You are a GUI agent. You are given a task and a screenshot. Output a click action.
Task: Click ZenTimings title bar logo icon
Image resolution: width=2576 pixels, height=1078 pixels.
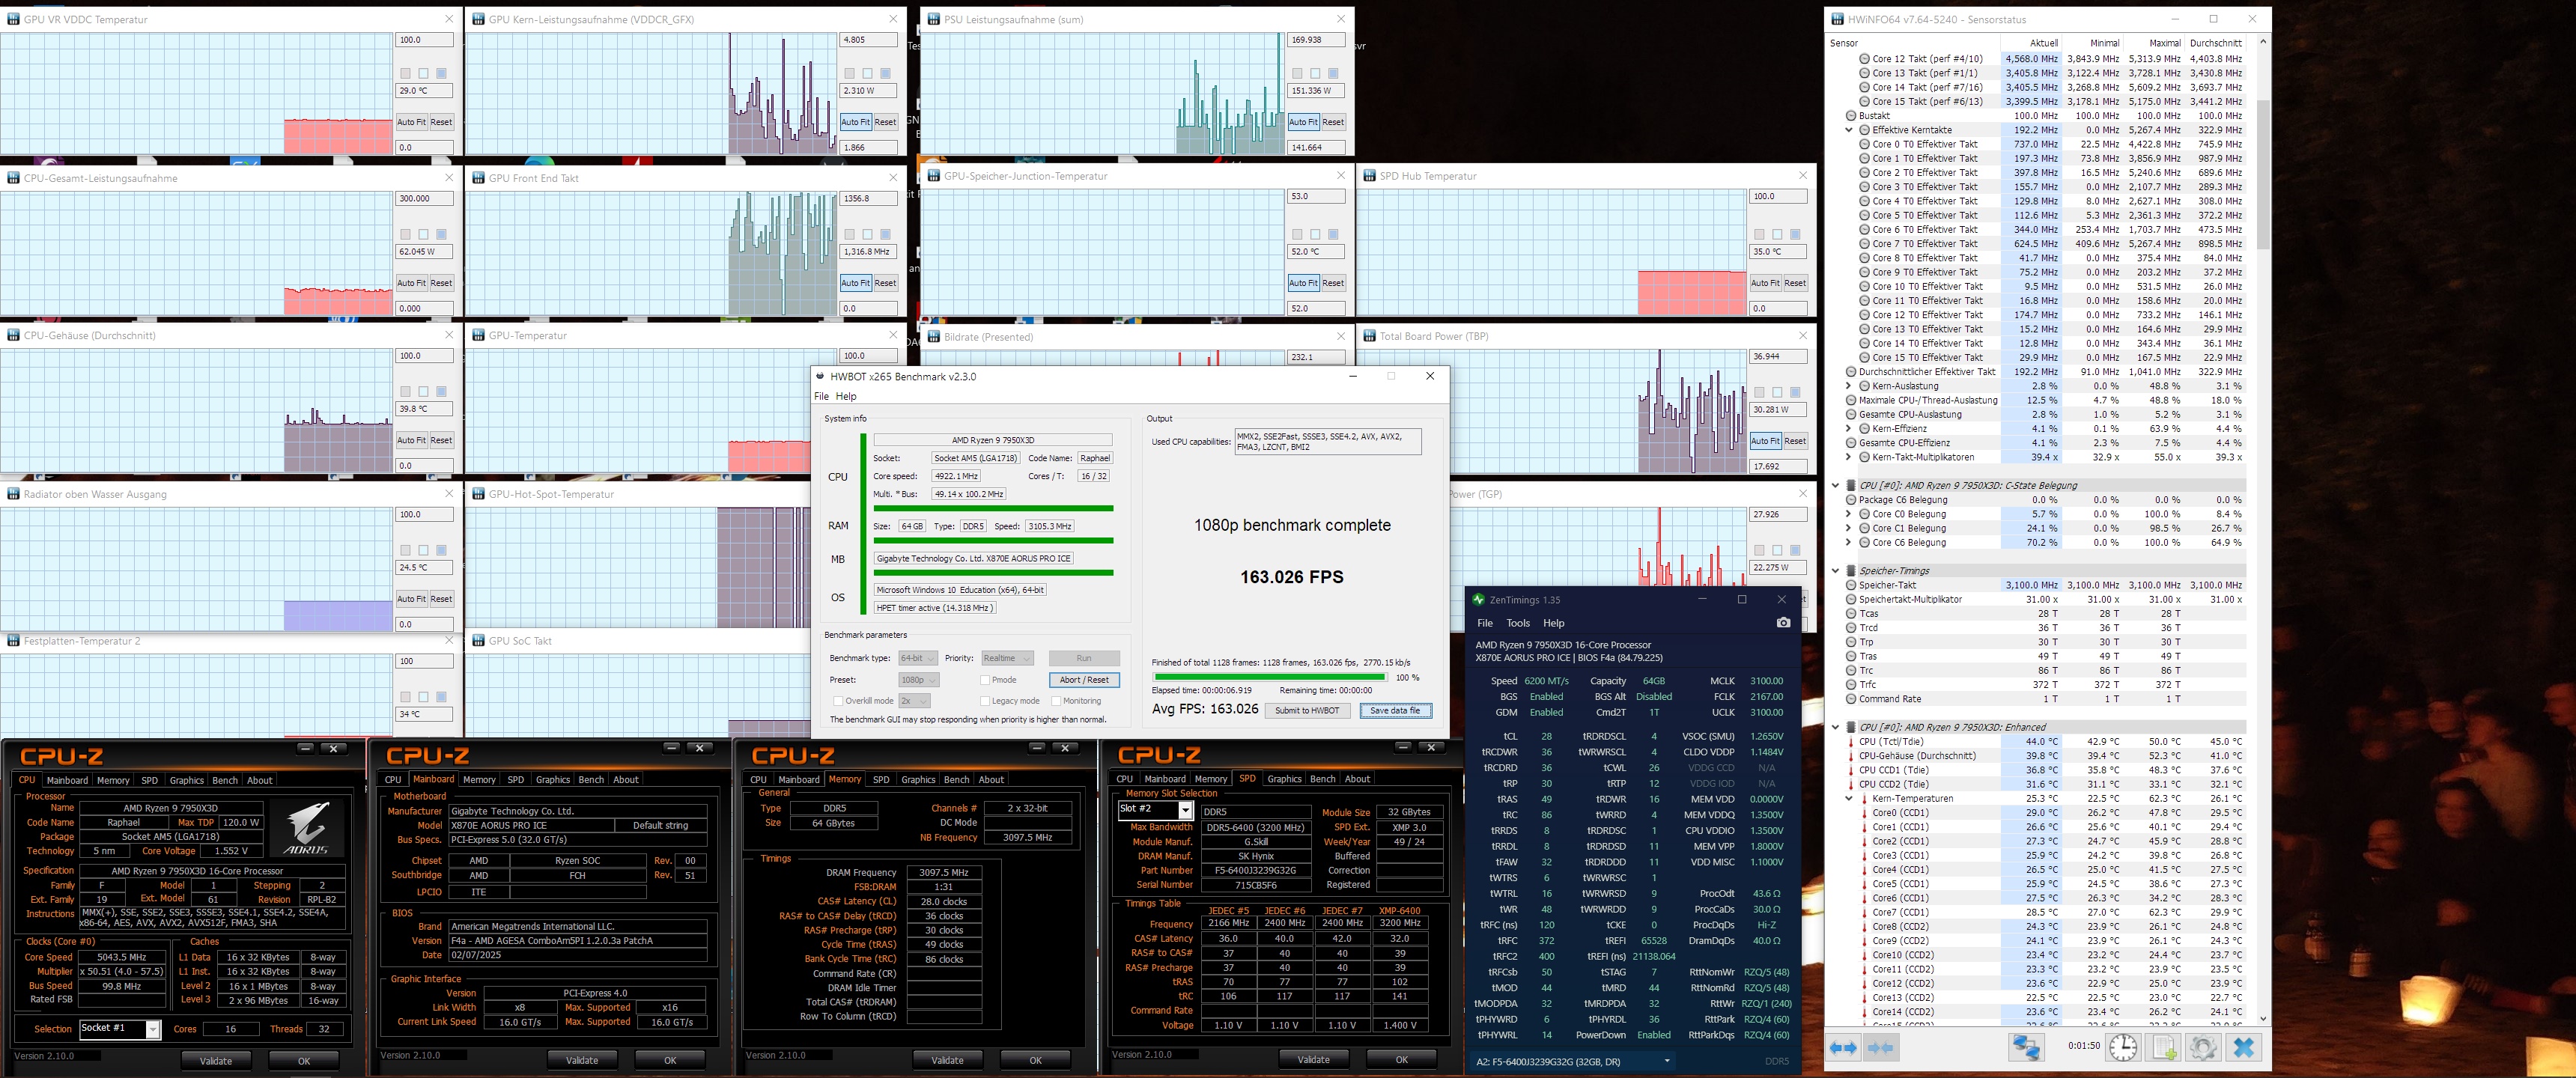coord(1478,600)
